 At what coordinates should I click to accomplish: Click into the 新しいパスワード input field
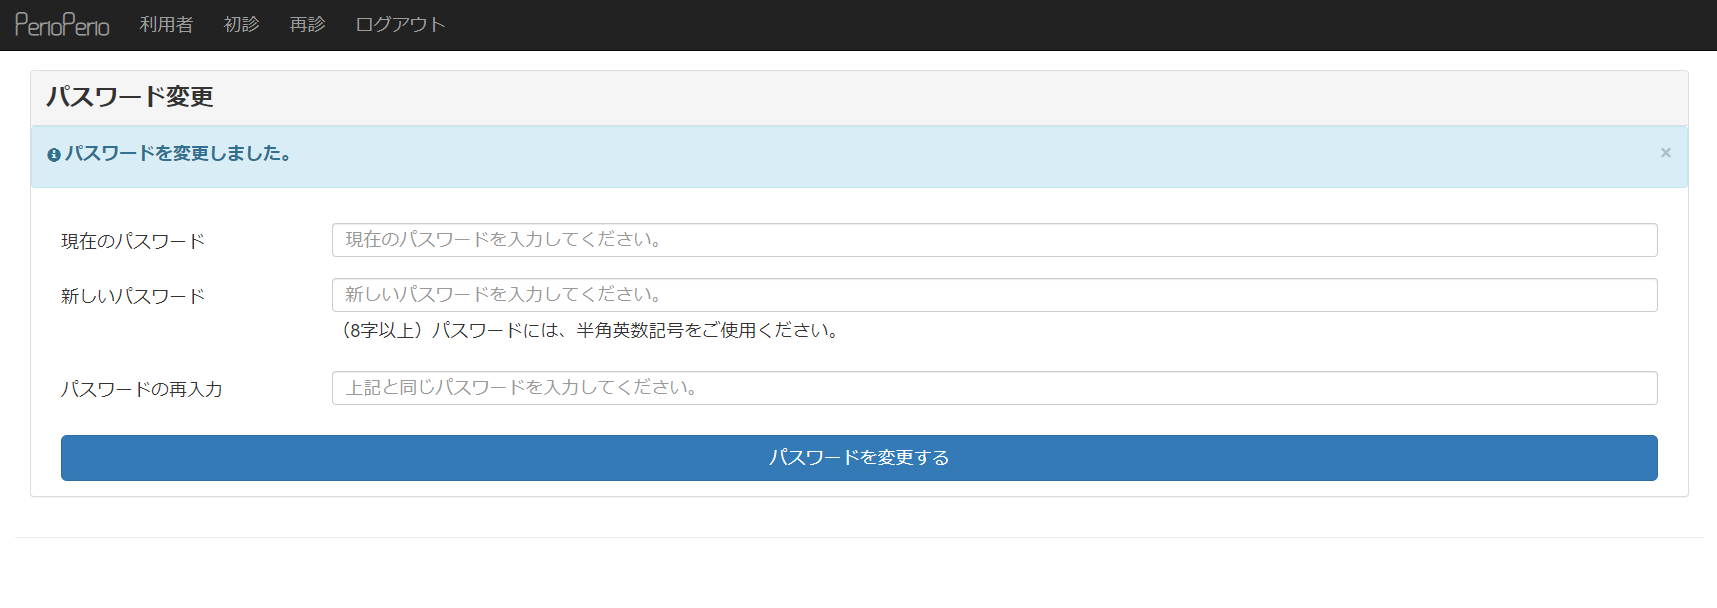click(x=994, y=295)
